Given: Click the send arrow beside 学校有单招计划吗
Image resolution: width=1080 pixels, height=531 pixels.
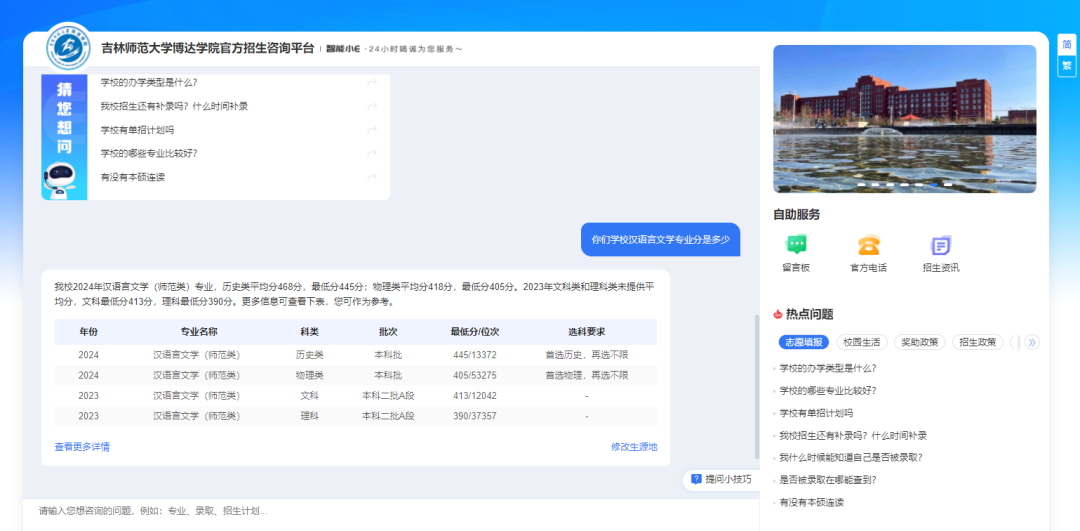Looking at the screenshot, I should (x=372, y=130).
